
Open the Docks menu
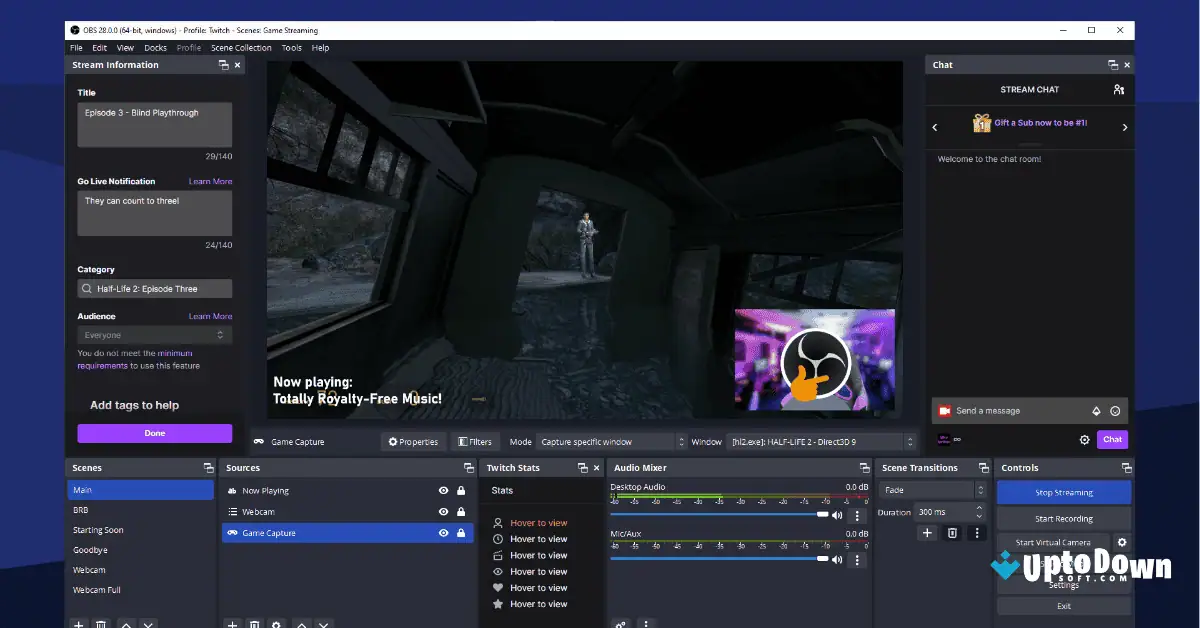click(x=155, y=47)
